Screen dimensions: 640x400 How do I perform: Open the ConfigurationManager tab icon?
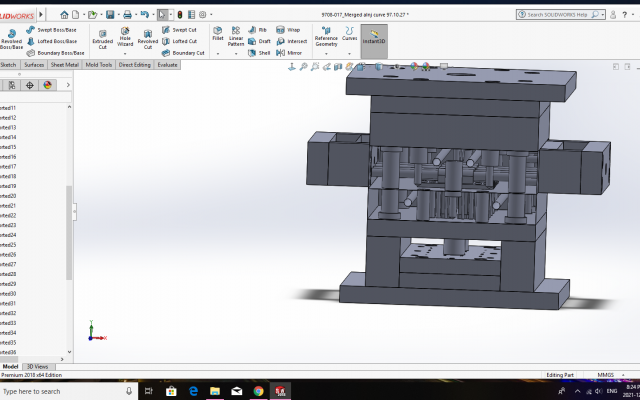12,85
